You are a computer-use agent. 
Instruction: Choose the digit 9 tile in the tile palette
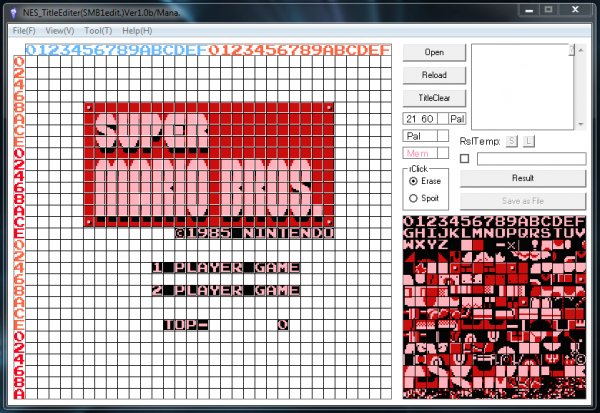tap(512, 221)
